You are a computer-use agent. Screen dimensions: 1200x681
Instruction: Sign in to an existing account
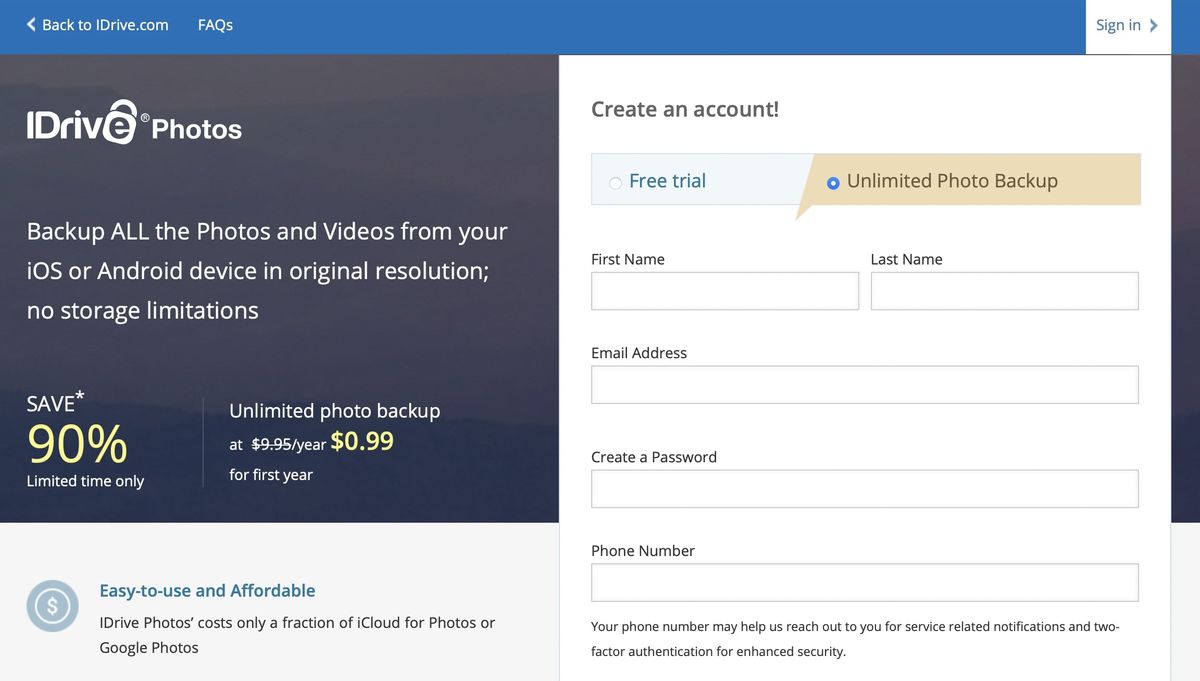(1117, 25)
